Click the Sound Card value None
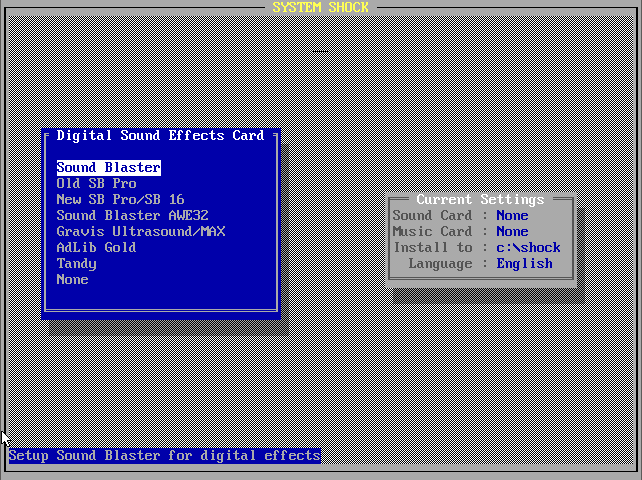The image size is (642, 480). (512, 216)
